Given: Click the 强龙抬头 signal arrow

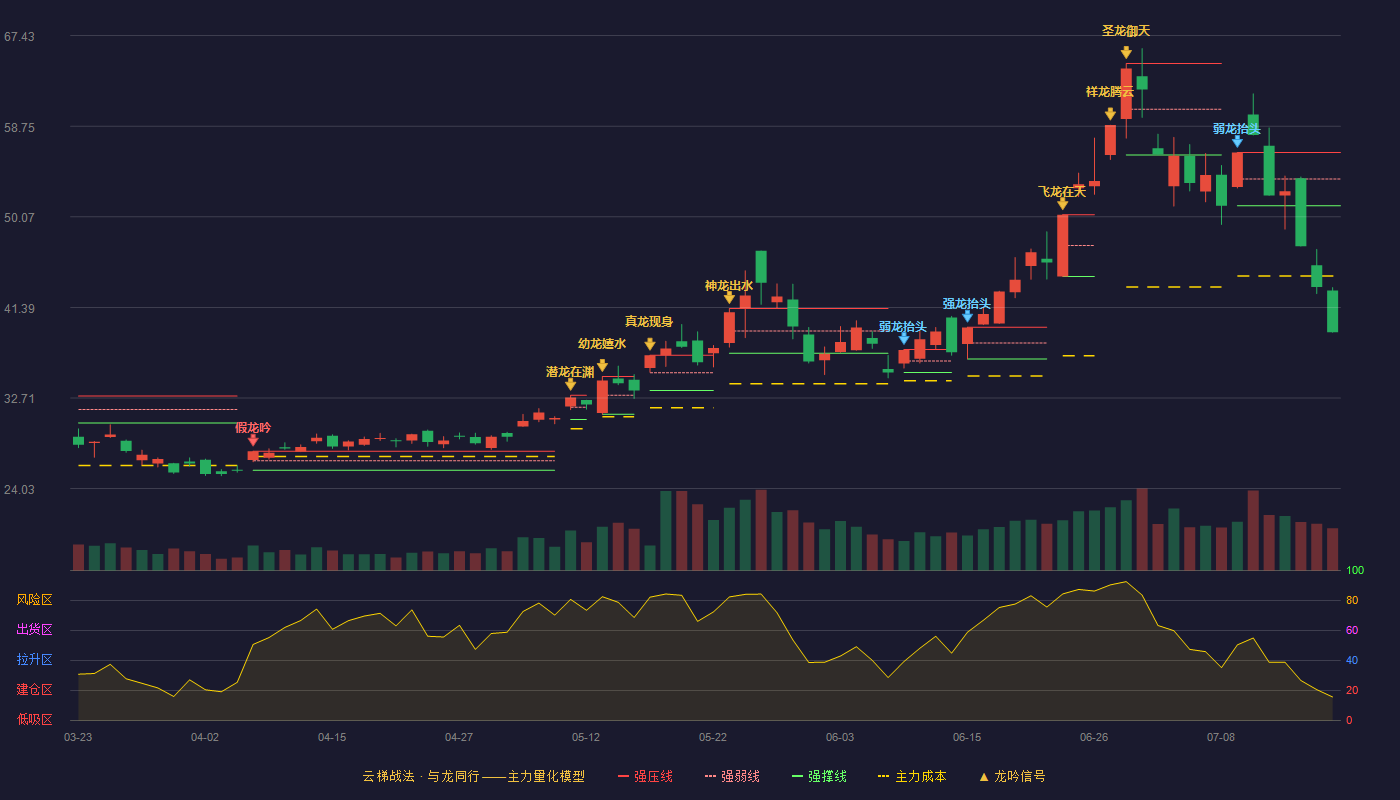Looking at the screenshot, I should pos(967,316).
